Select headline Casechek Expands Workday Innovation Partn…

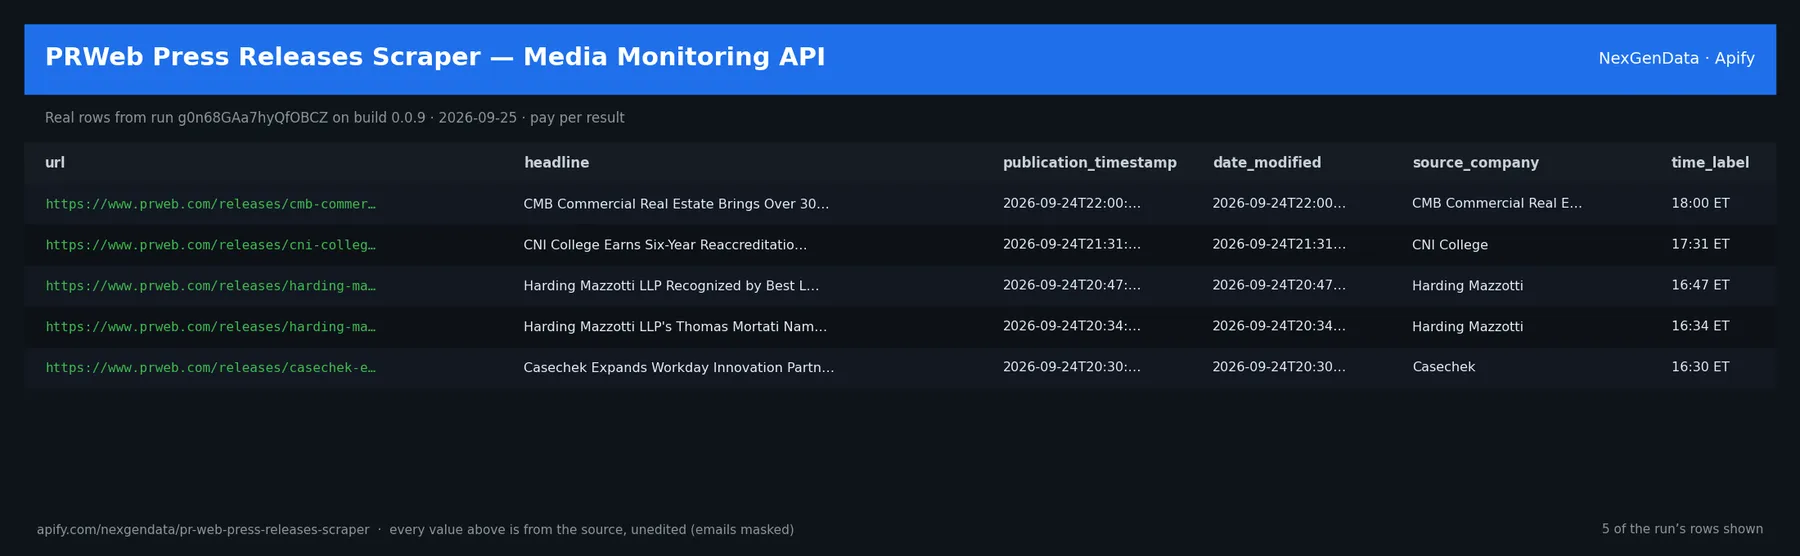pyautogui.click(x=678, y=368)
